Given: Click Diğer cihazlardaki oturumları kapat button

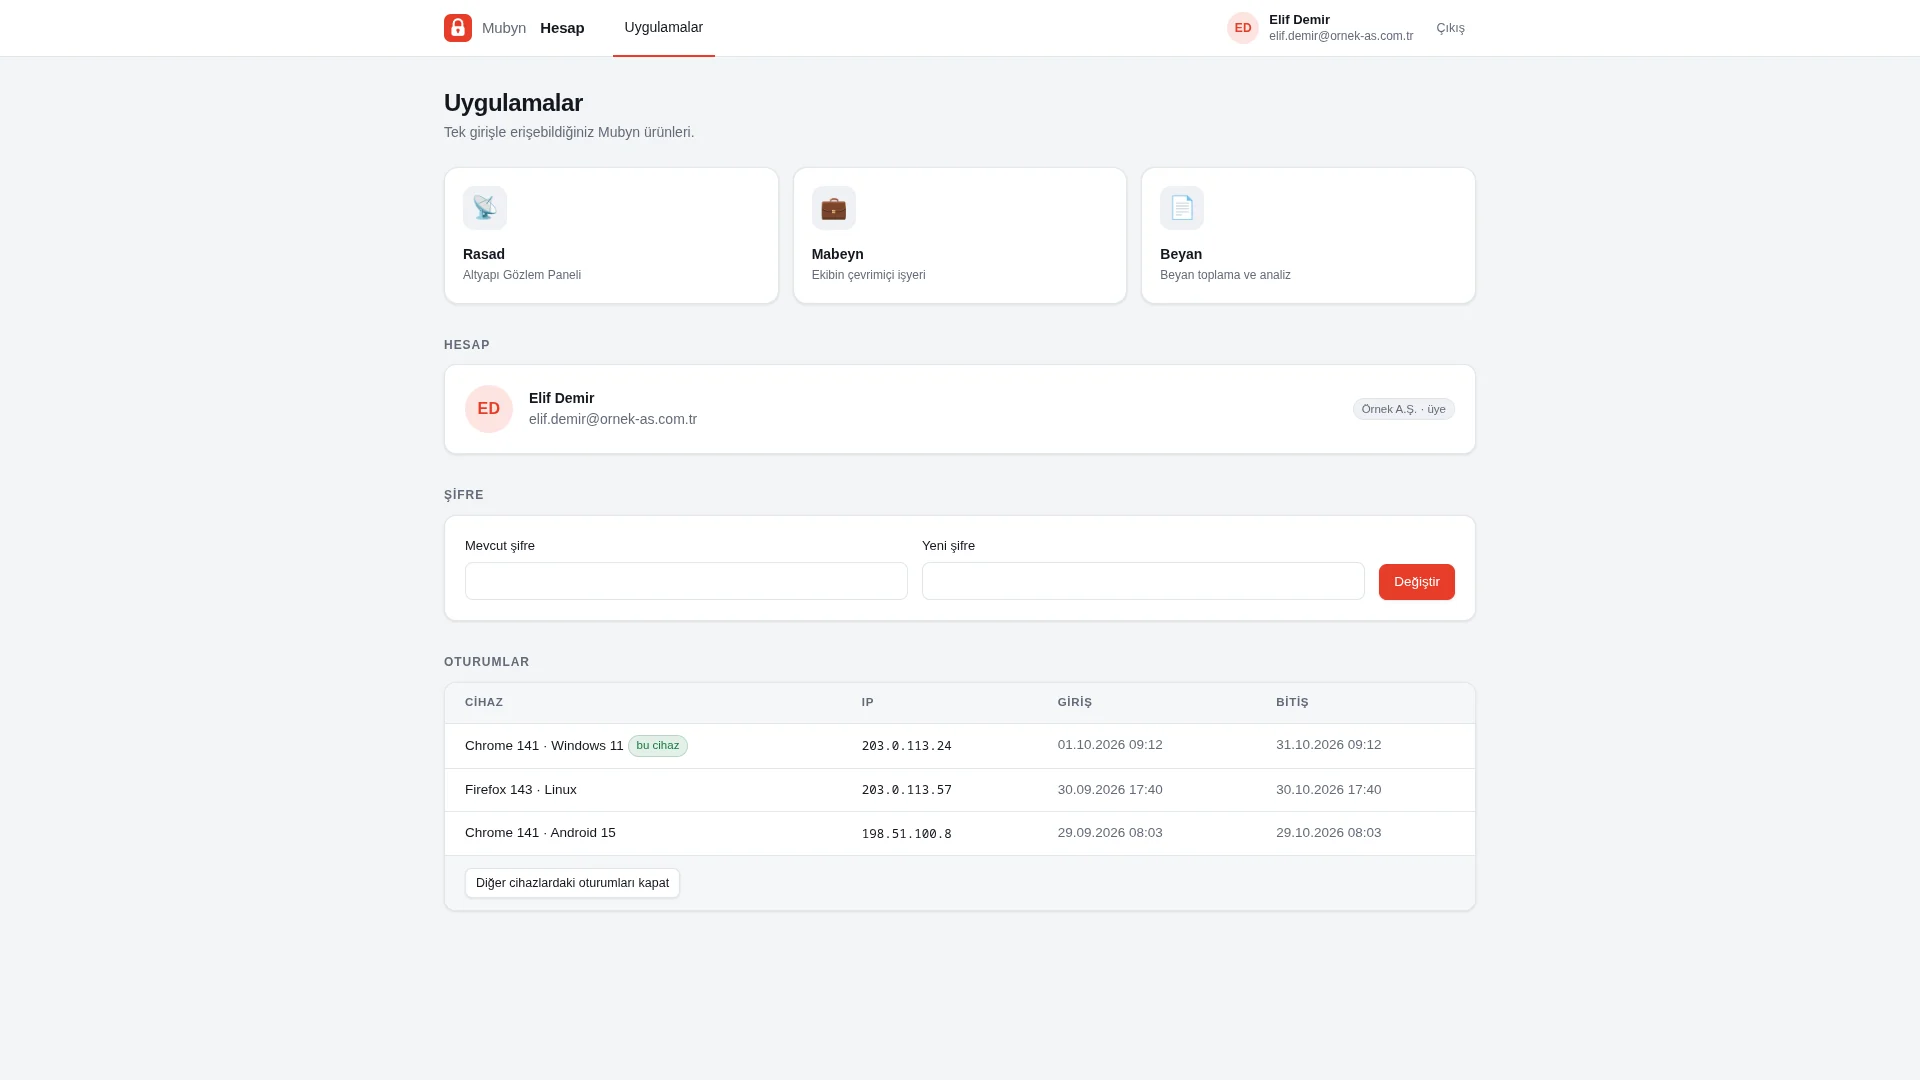Looking at the screenshot, I should (x=572, y=883).
